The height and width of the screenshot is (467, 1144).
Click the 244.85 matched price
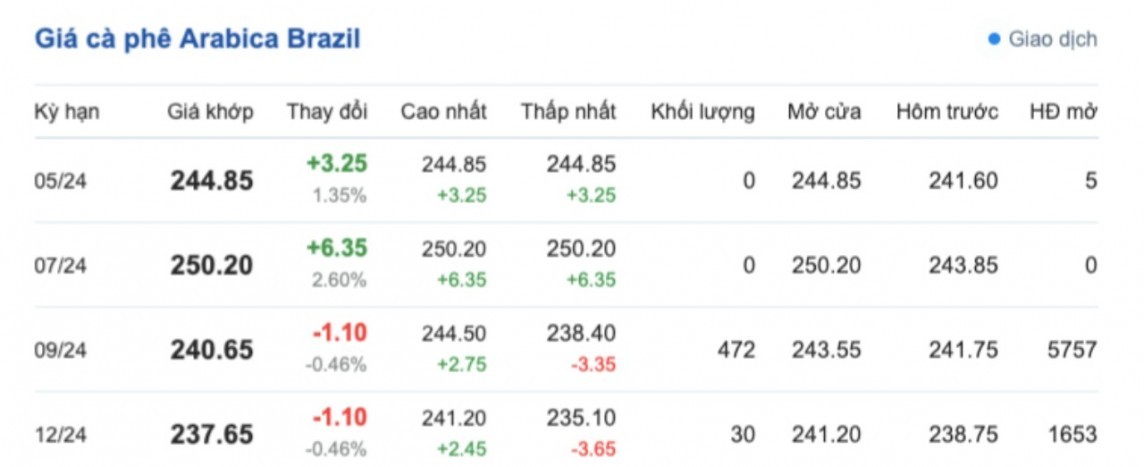(x=211, y=181)
